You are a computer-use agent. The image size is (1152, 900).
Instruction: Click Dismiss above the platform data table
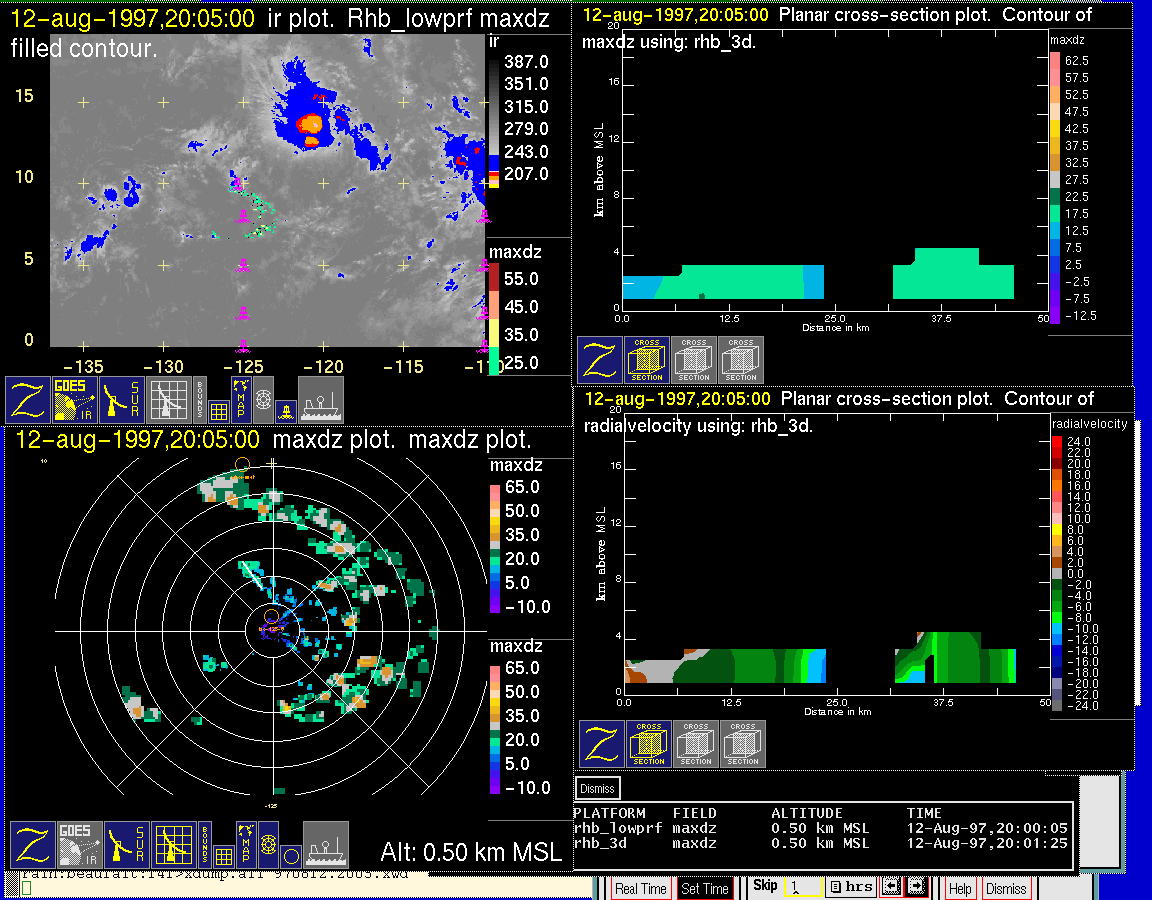click(x=598, y=788)
